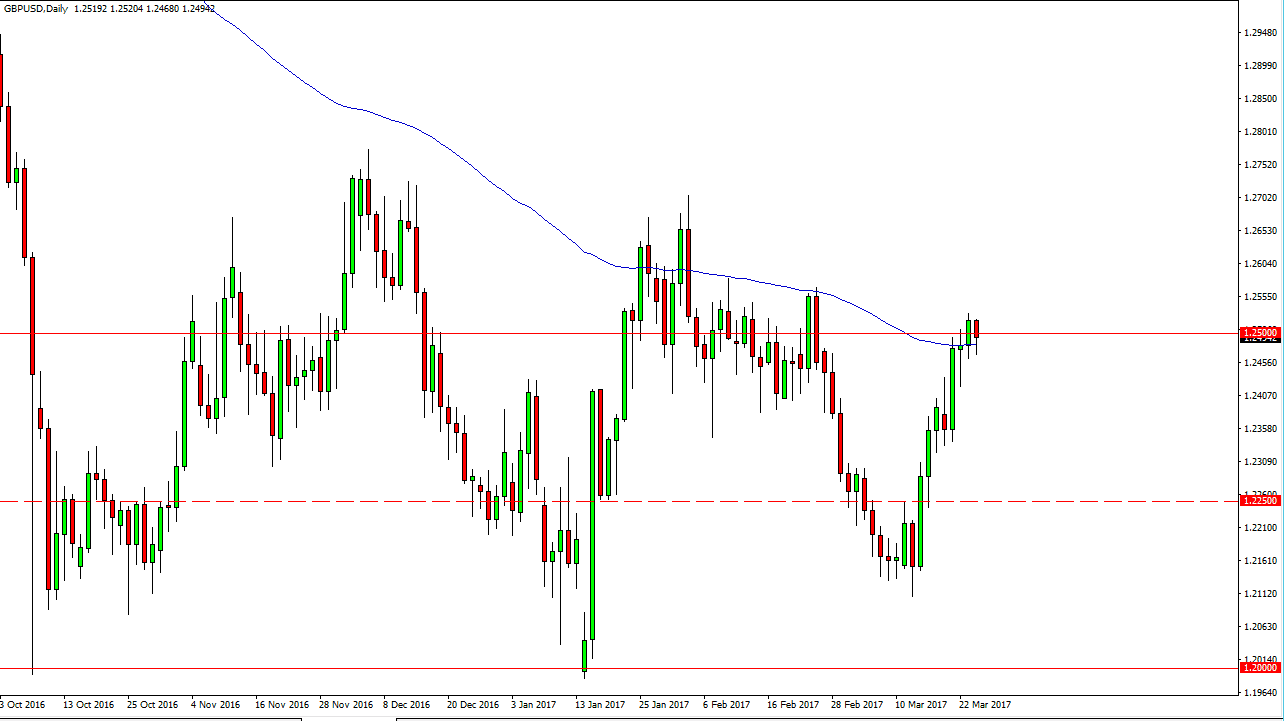The width and height of the screenshot is (1284, 721).
Task: Click the red 1.20000 price label tag
Action: point(1260,666)
